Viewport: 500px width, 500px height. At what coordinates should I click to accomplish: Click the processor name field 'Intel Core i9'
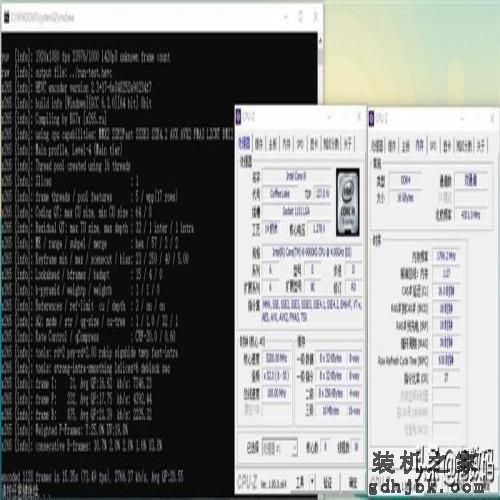pyautogui.click(x=296, y=176)
